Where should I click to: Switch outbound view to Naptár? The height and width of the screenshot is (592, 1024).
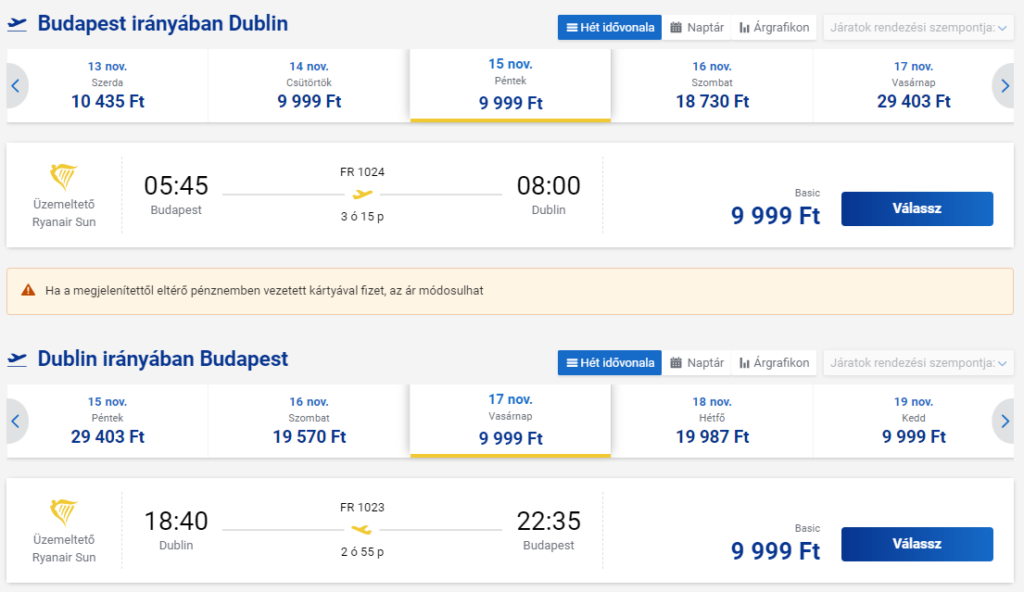click(697, 27)
